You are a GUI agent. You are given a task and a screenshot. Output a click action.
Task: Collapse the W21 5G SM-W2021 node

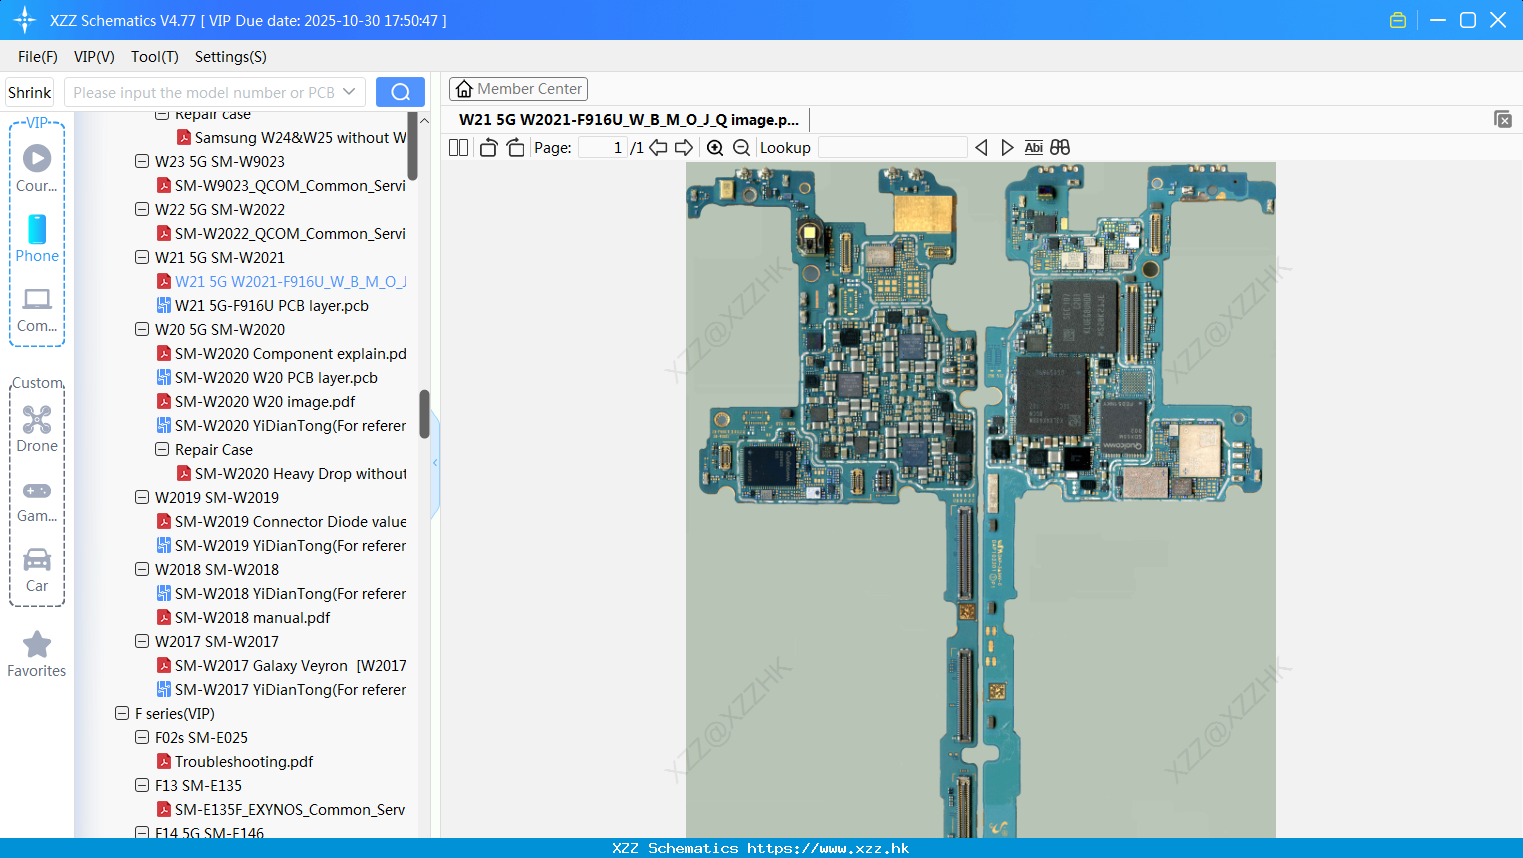(142, 257)
